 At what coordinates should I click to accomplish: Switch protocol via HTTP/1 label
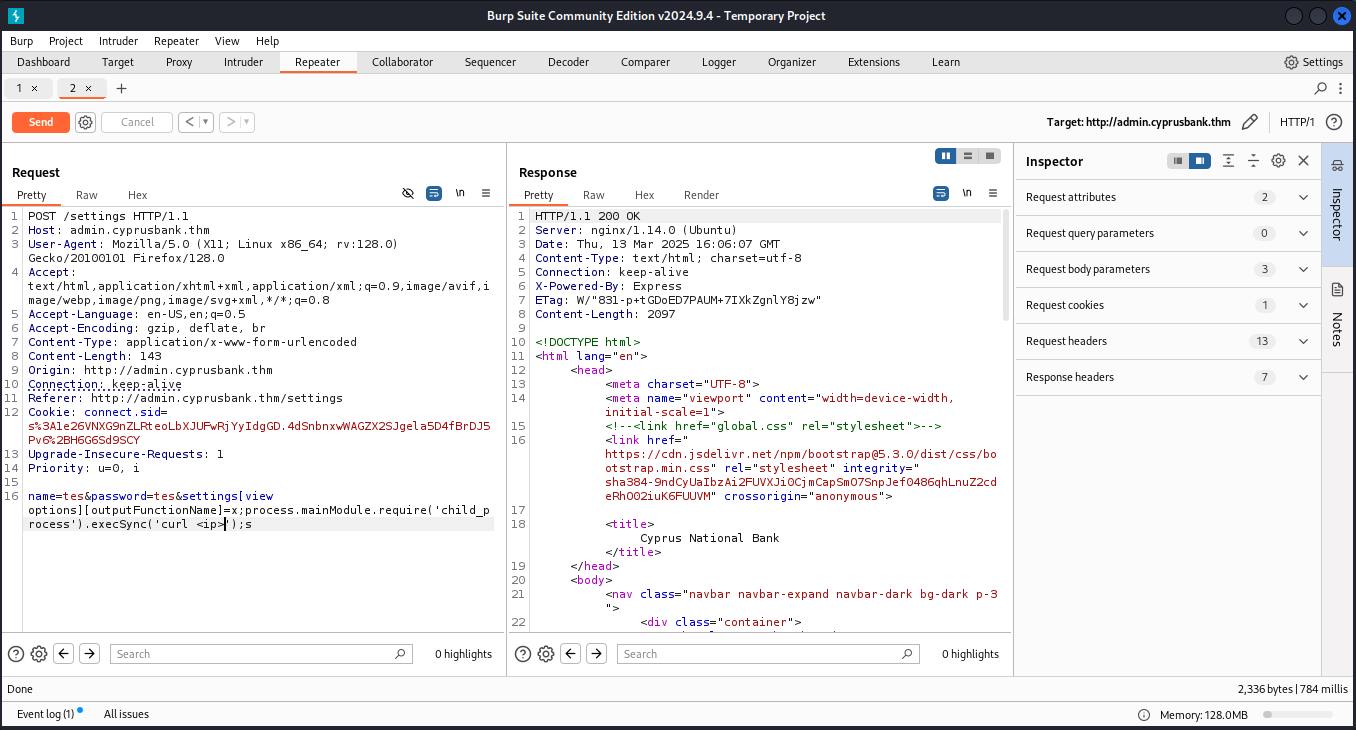[1297, 122]
